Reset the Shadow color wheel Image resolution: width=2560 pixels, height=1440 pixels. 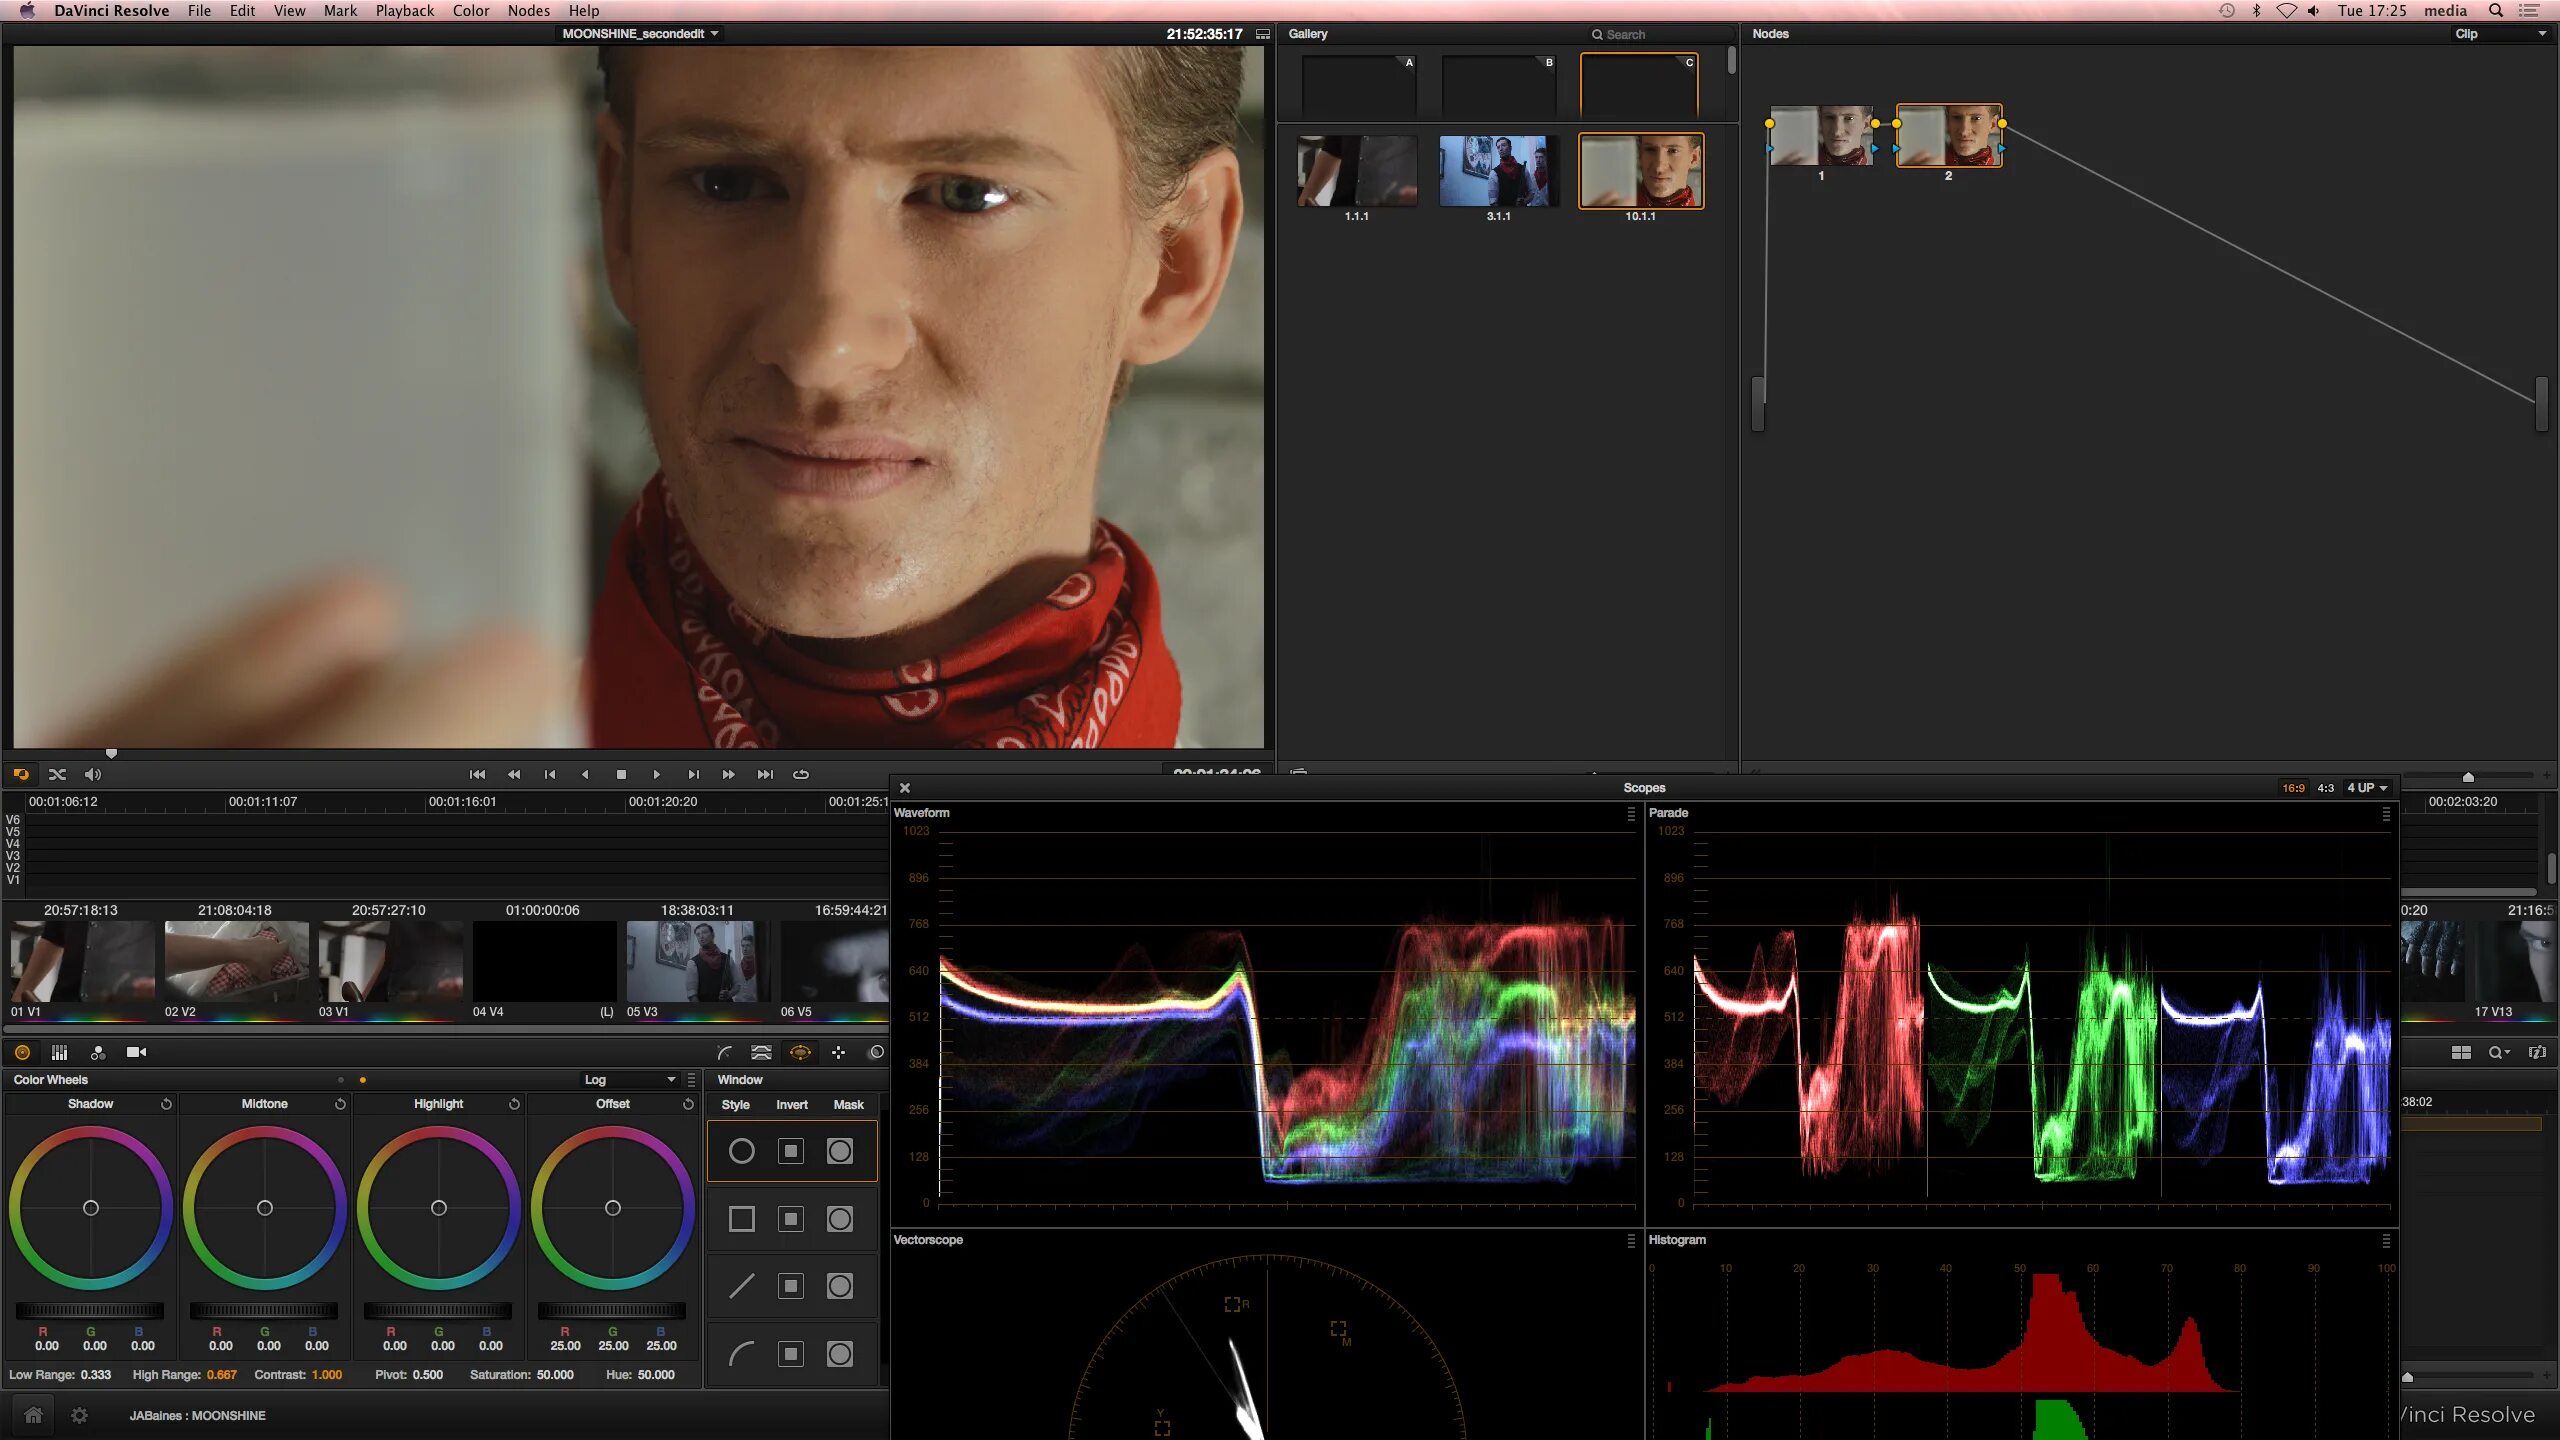pyautogui.click(x=166, y=1104)
